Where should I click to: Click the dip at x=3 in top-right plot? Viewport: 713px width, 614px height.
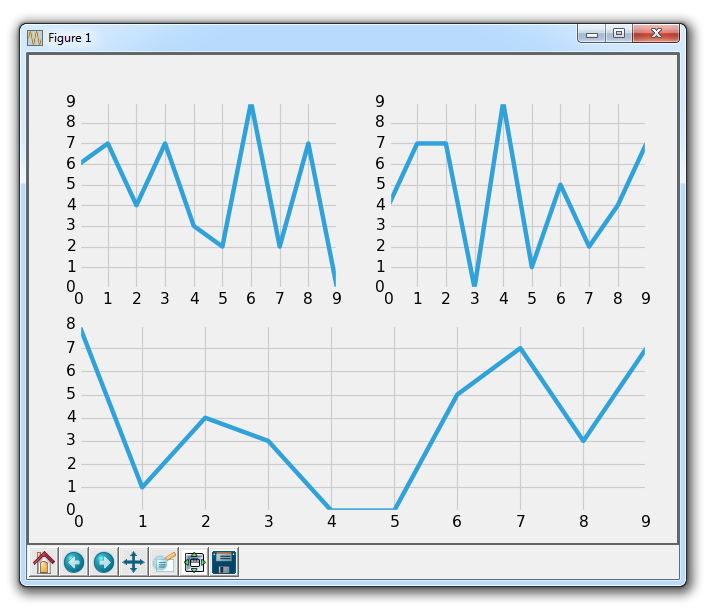click(475, 286)
